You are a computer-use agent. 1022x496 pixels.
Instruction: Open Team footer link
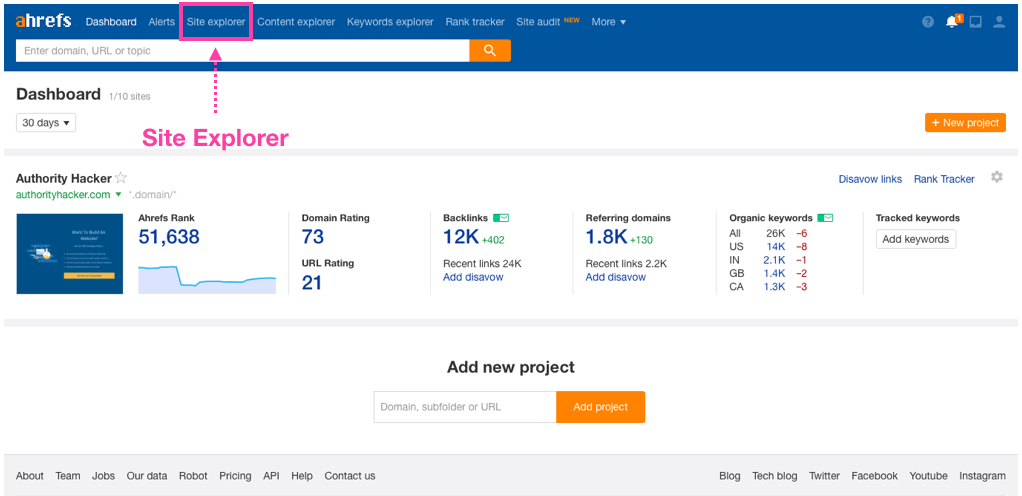coord(68,476)
